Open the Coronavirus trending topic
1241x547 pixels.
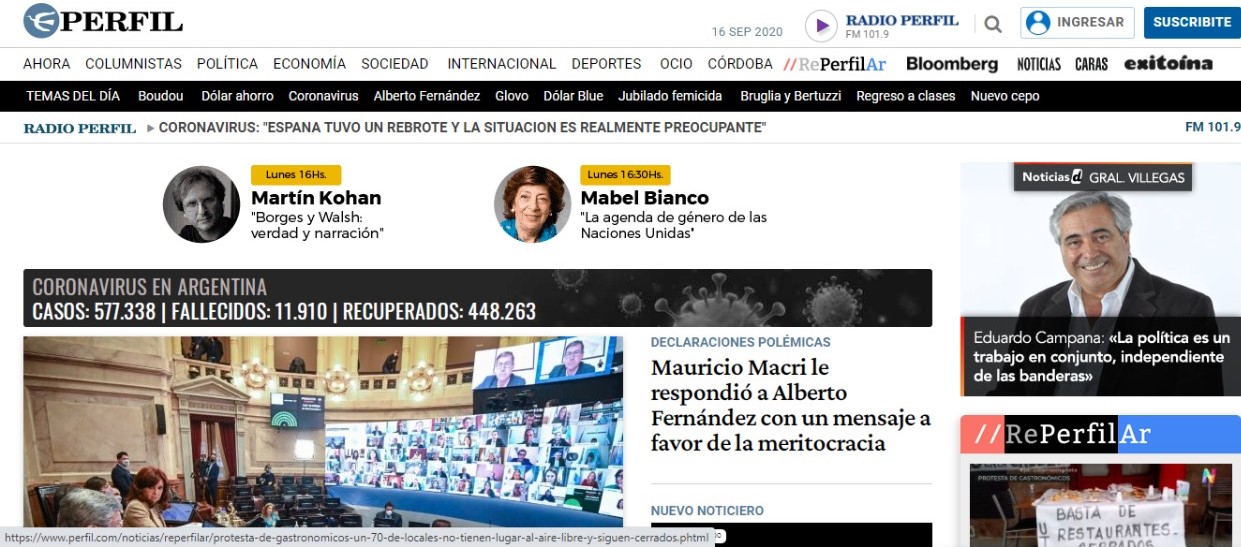(x=323, y=96)
